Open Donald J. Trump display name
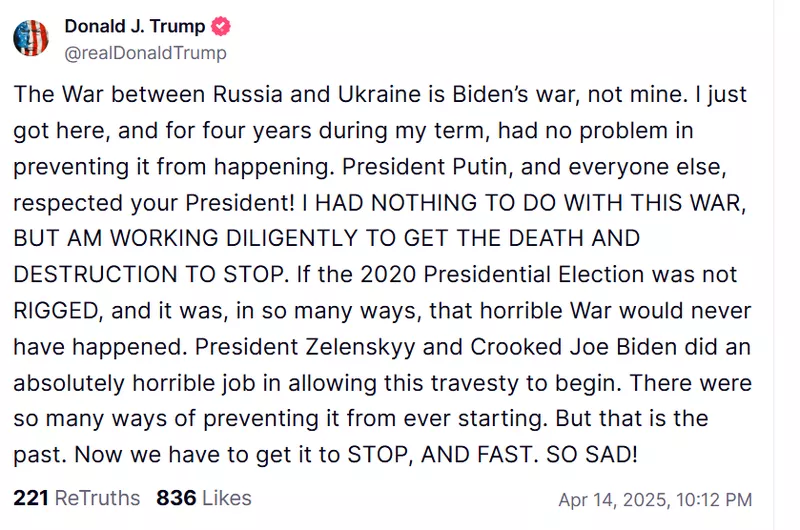This screenshot has width=800, height=530. pyautogui.click(x=135, y=26)
